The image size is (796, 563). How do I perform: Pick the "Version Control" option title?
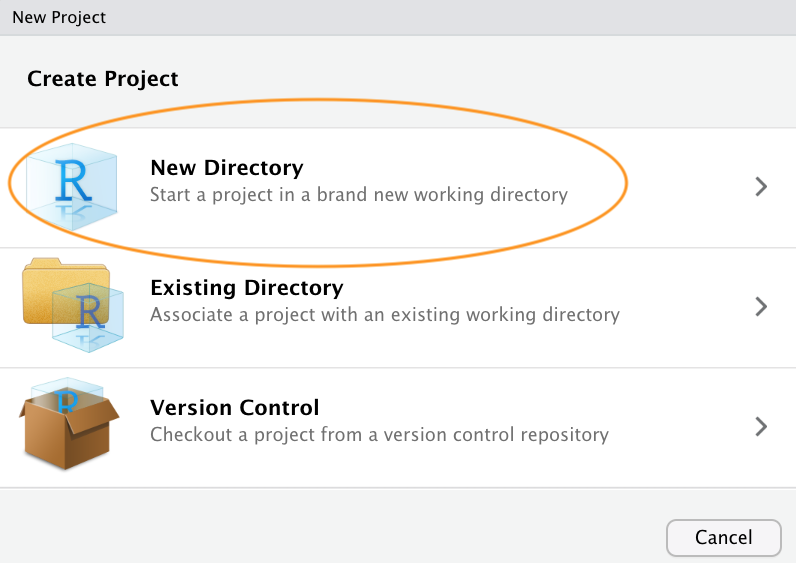(x=234, y=408)
